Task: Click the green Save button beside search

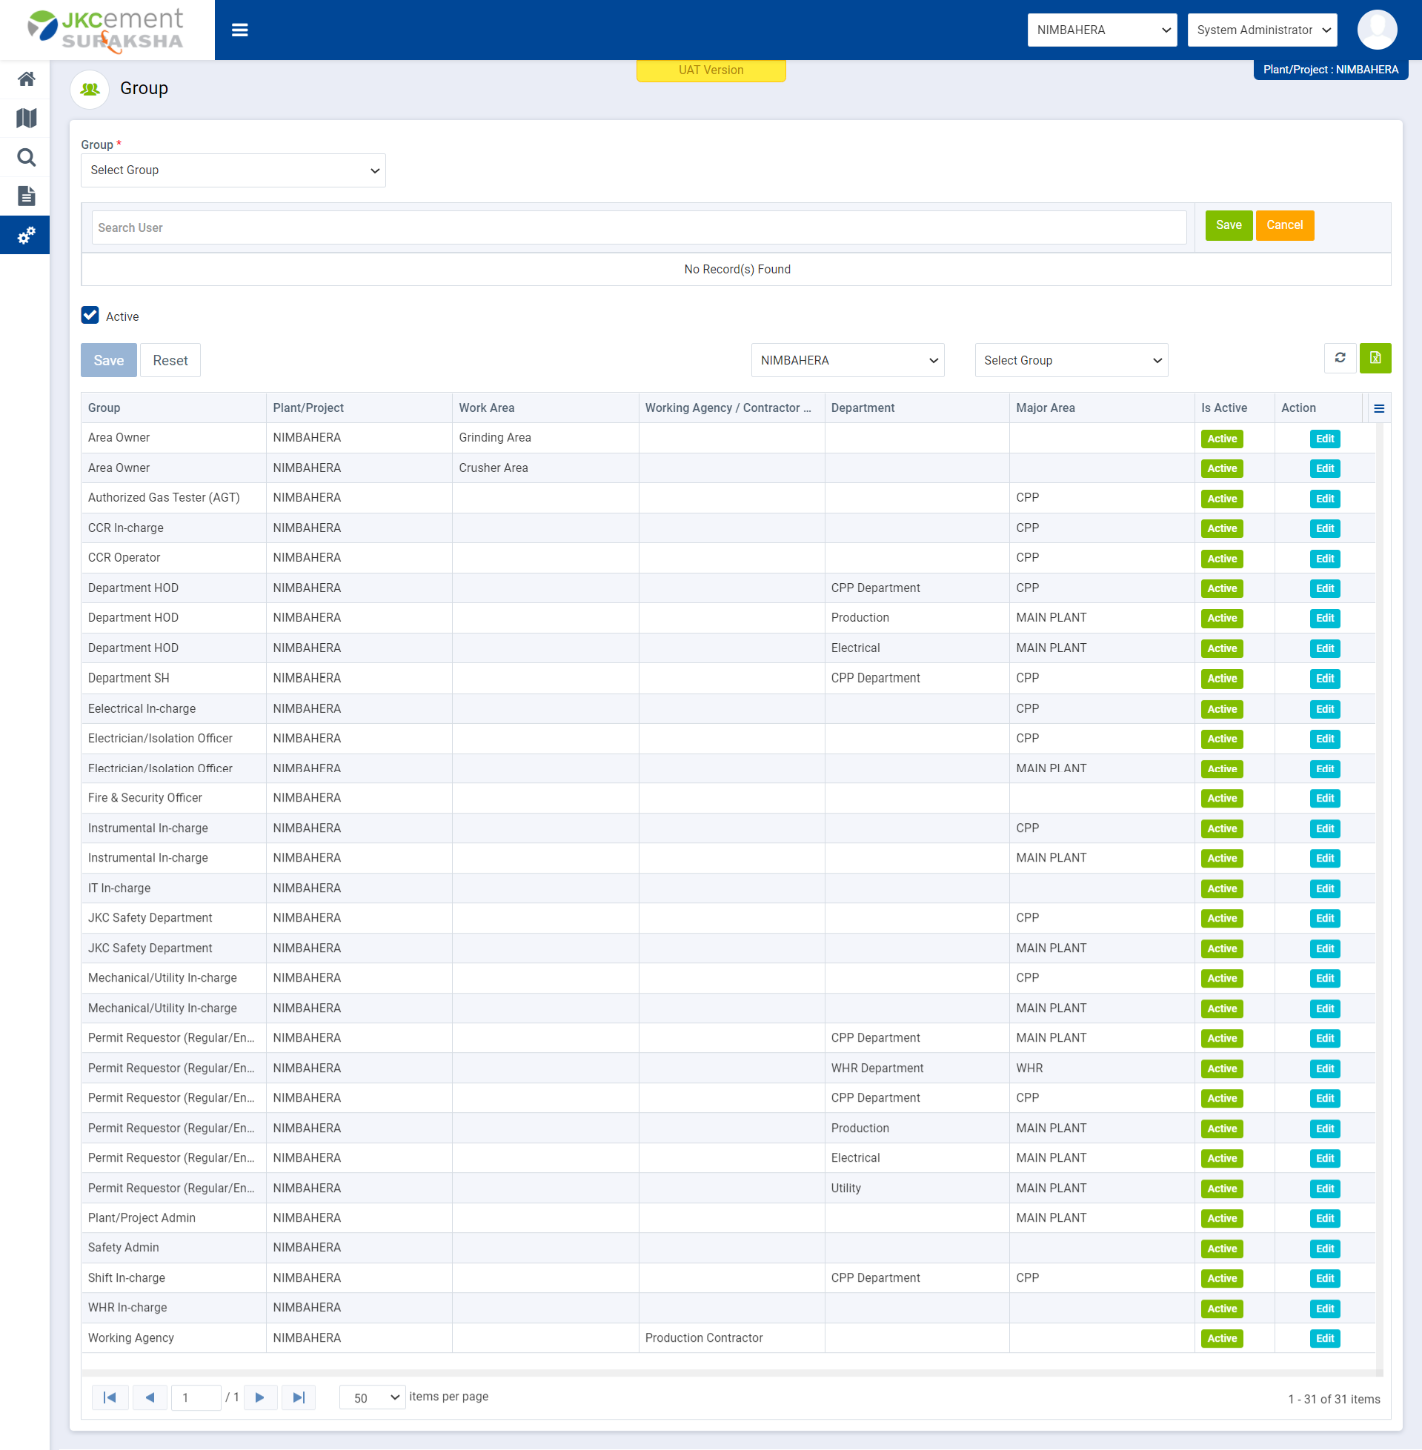Action: pyautogui.click(x=1229, y=225)
